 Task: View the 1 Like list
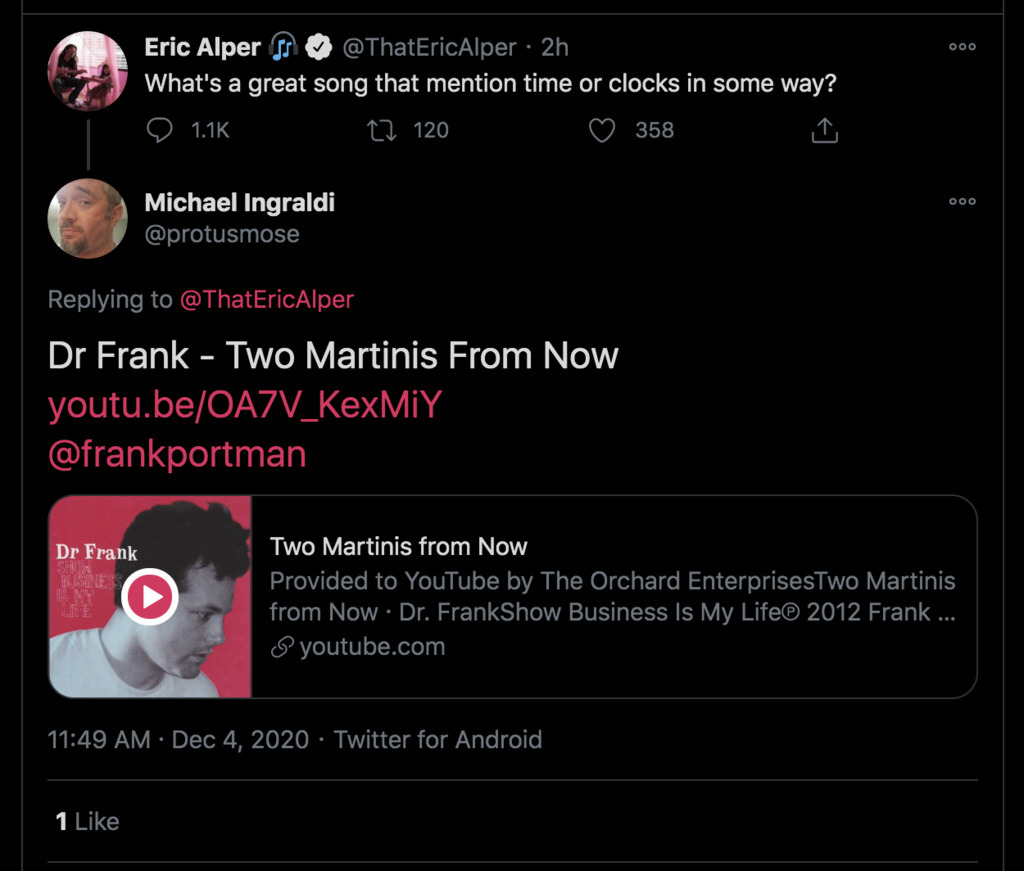click(88, 821)
